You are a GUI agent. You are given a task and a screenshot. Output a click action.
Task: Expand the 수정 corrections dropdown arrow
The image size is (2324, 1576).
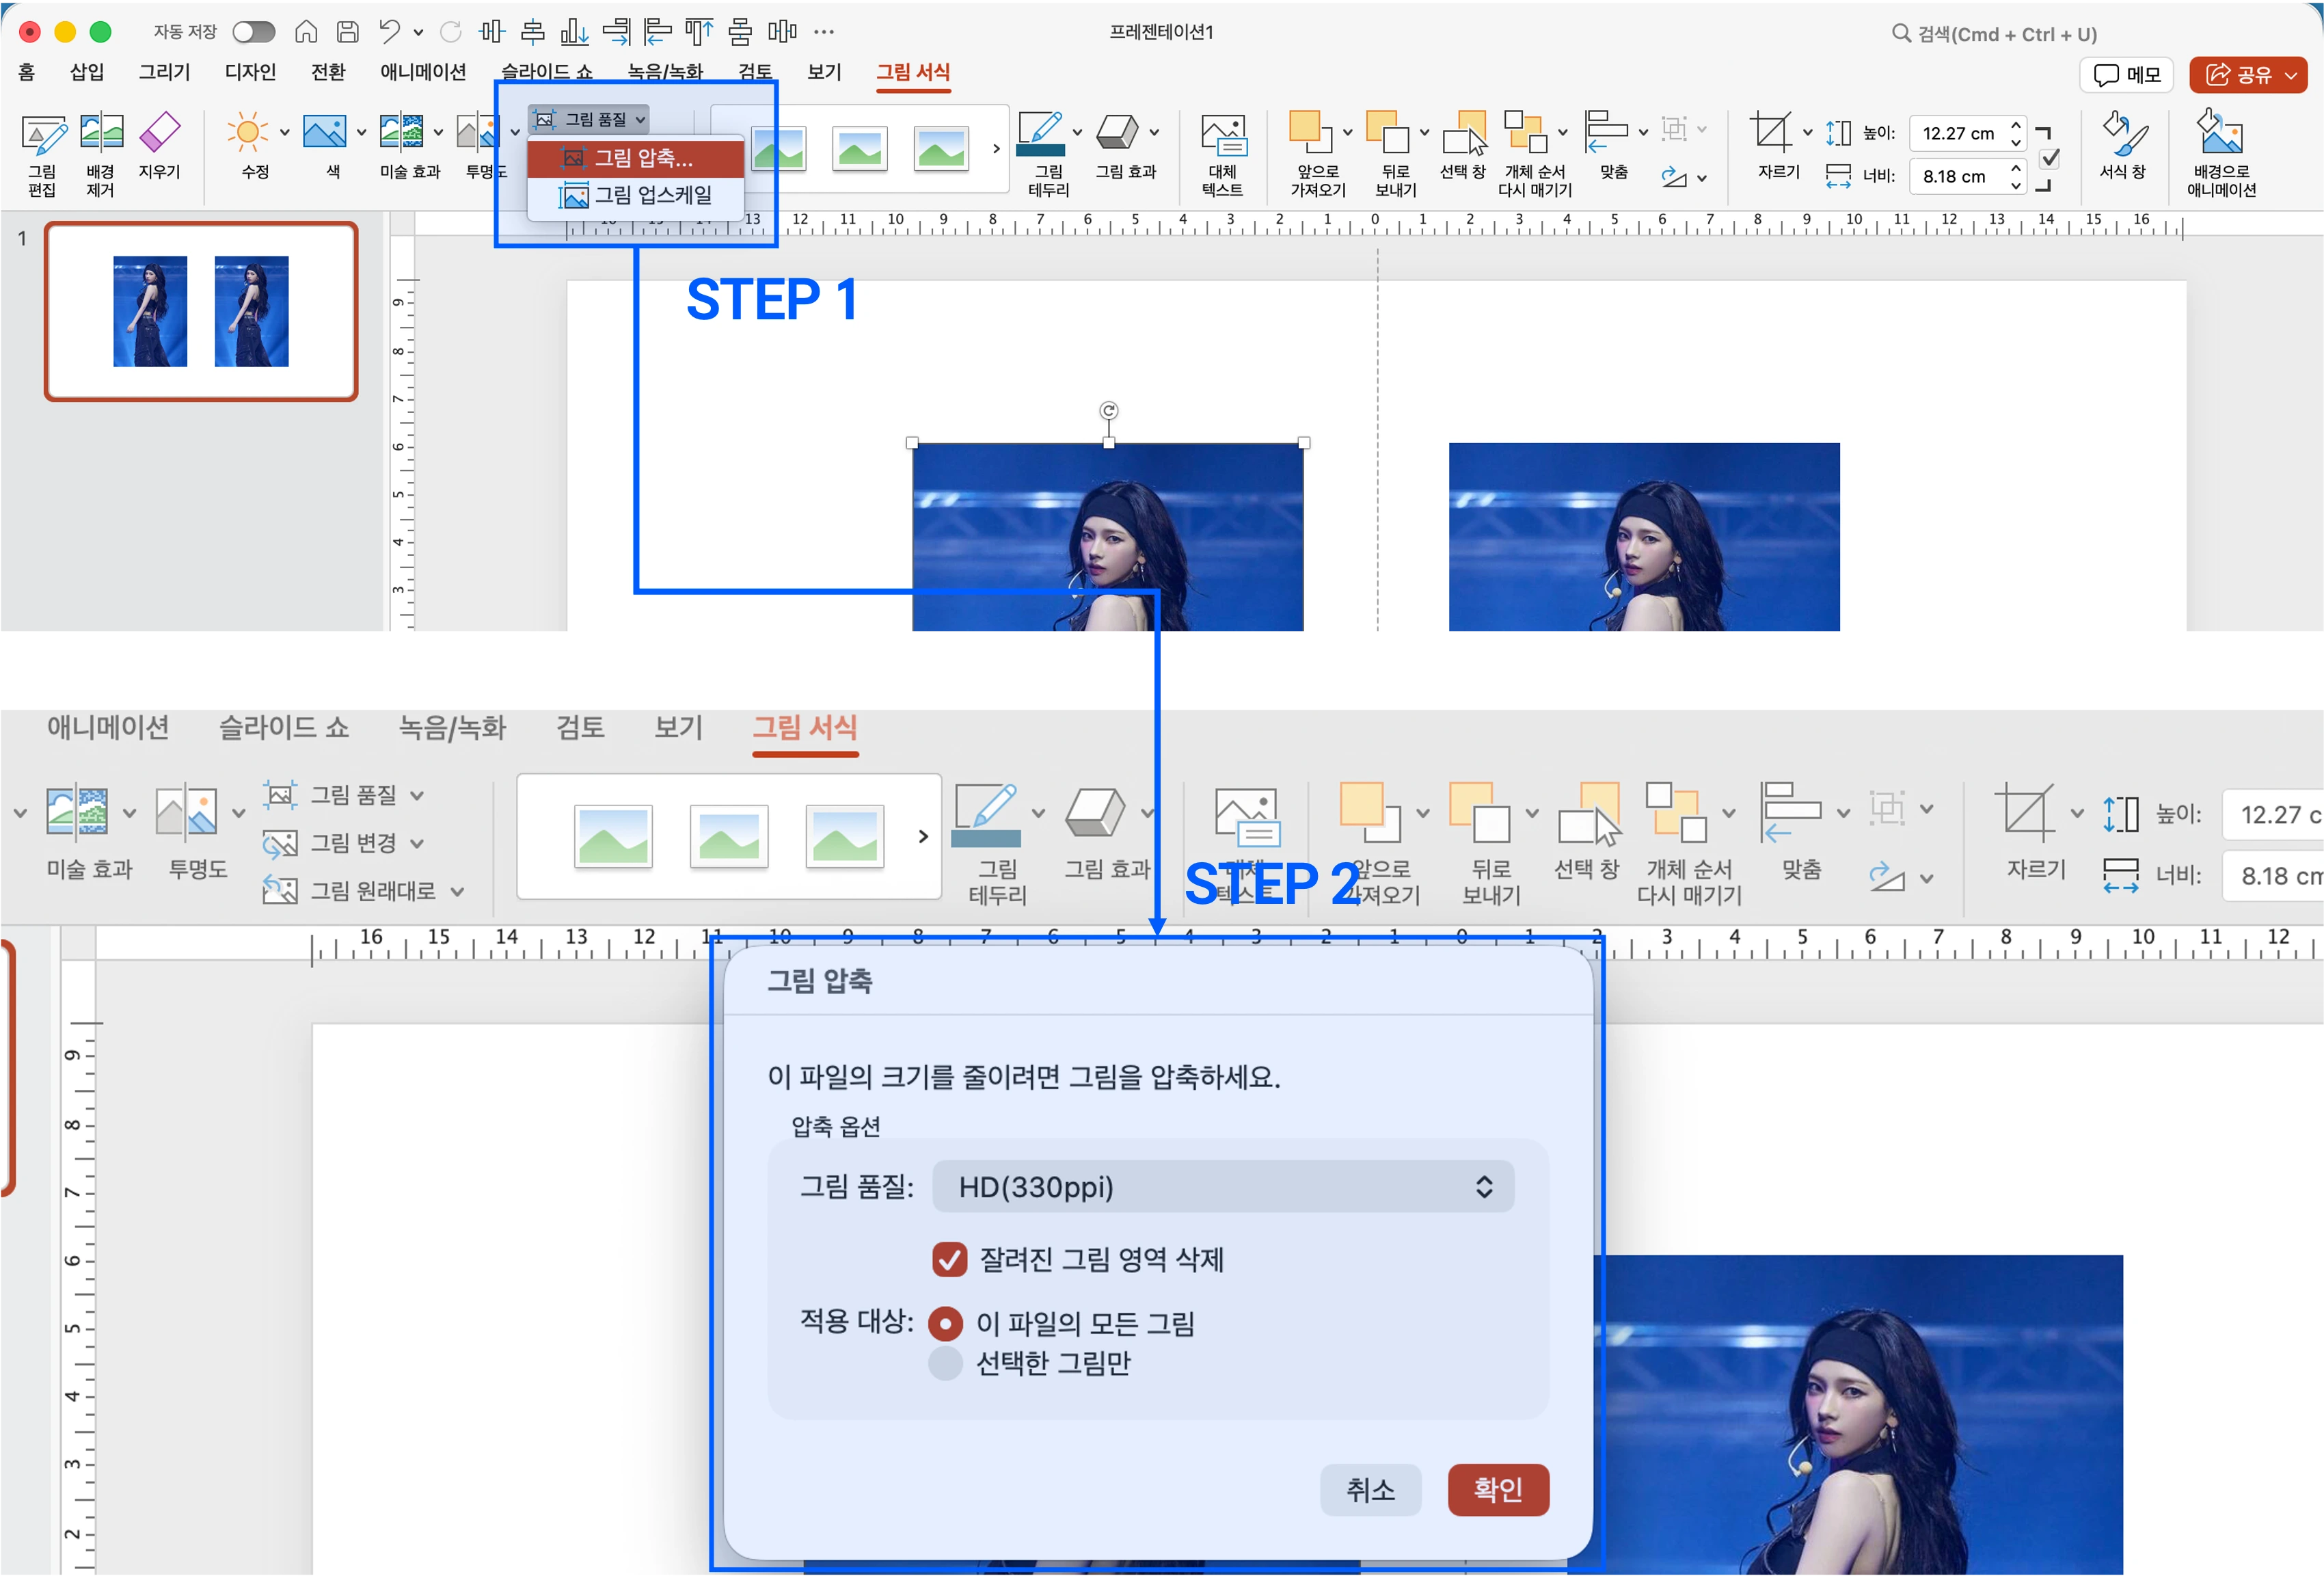point(285,132)
